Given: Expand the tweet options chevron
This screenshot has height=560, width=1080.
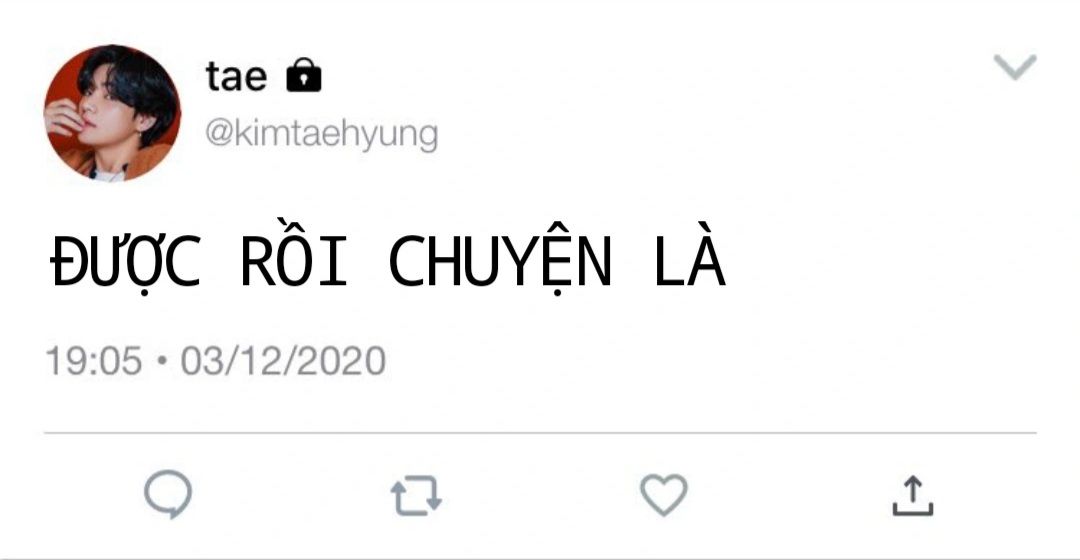Looking at the screenshot, I should point(1015,67).
